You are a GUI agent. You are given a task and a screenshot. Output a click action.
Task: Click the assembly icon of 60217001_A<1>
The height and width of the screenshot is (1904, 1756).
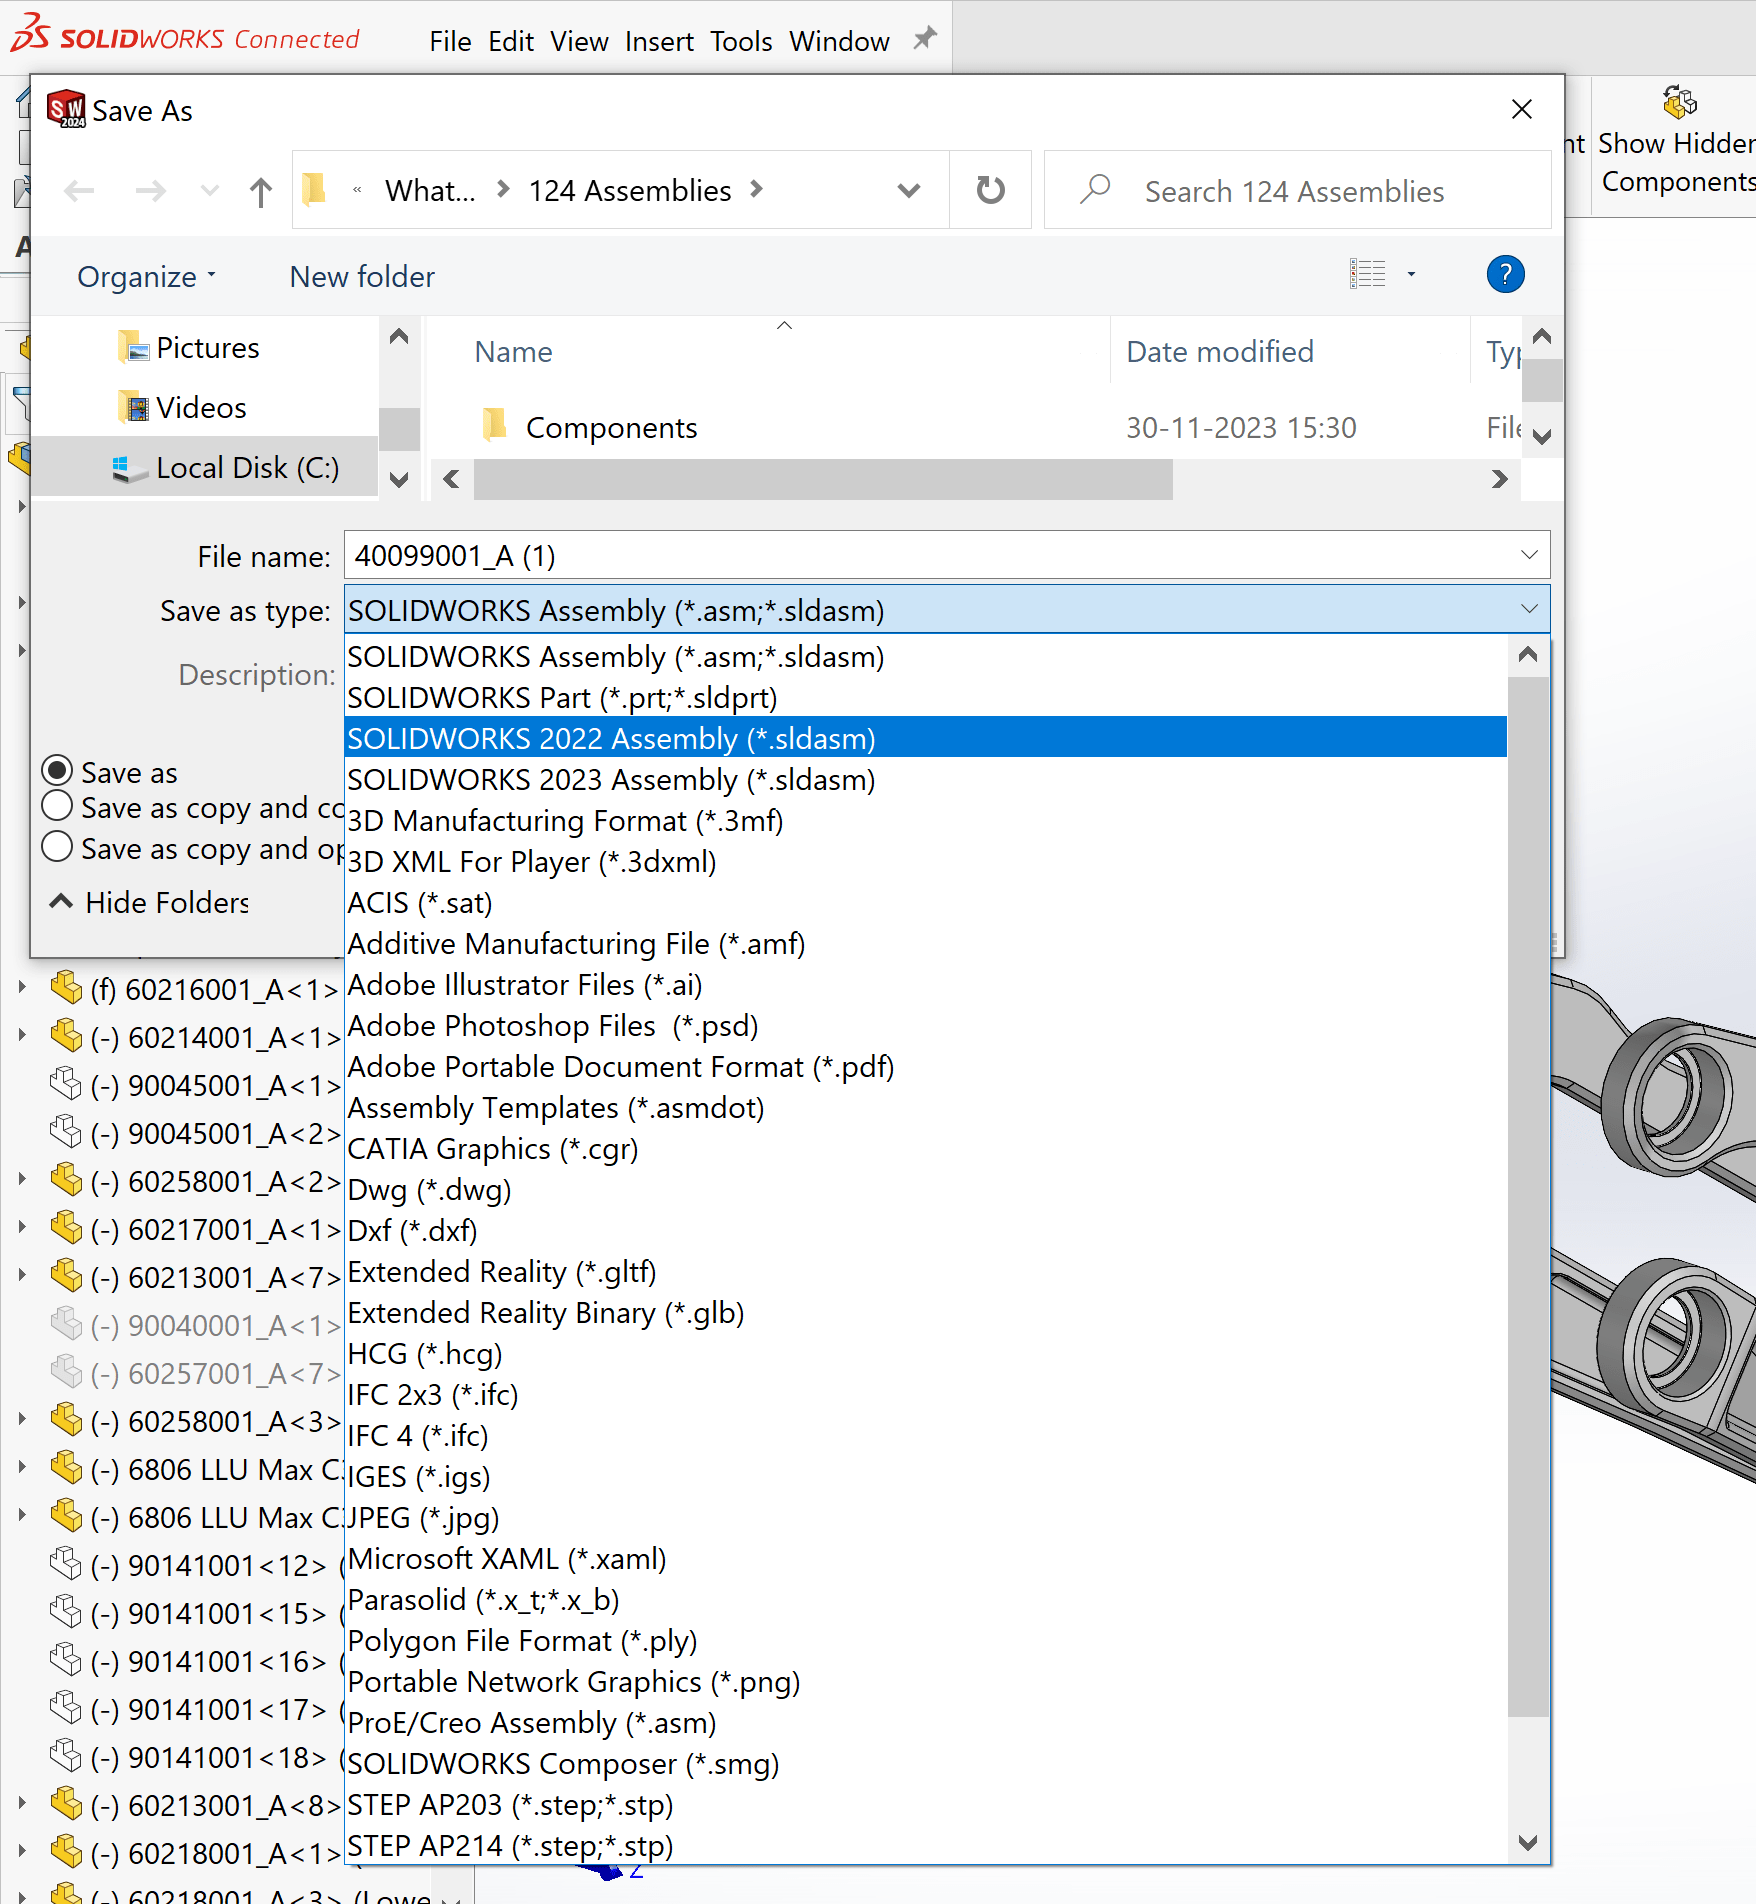[67, 1227]
